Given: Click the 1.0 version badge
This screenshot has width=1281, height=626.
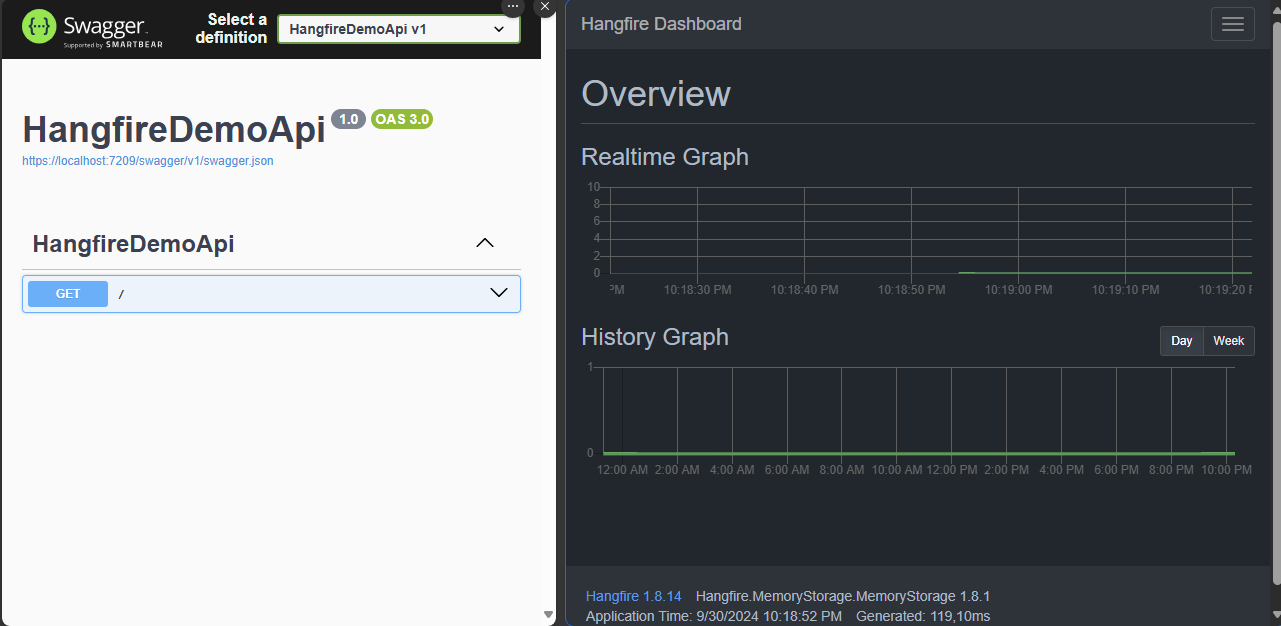Looking at the screenshot, I should pos(348,120).
